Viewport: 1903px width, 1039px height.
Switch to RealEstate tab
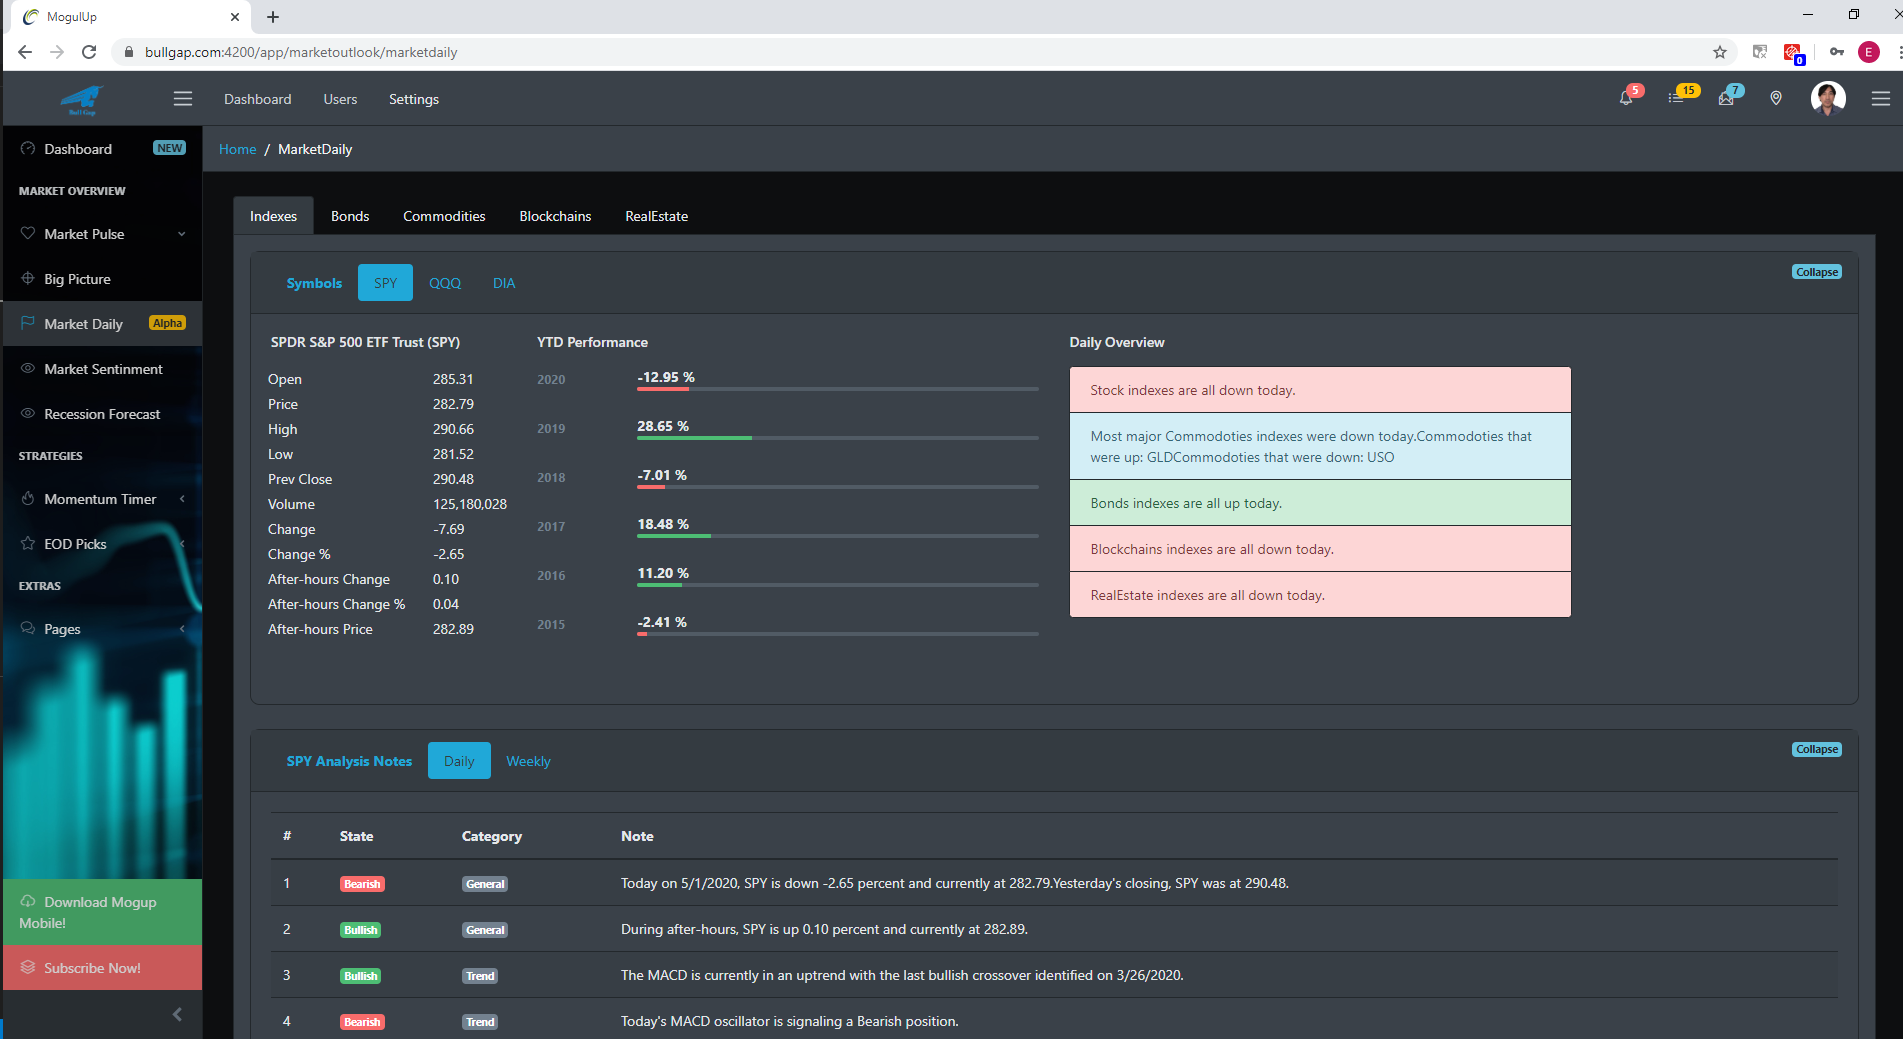coord(657,216)
